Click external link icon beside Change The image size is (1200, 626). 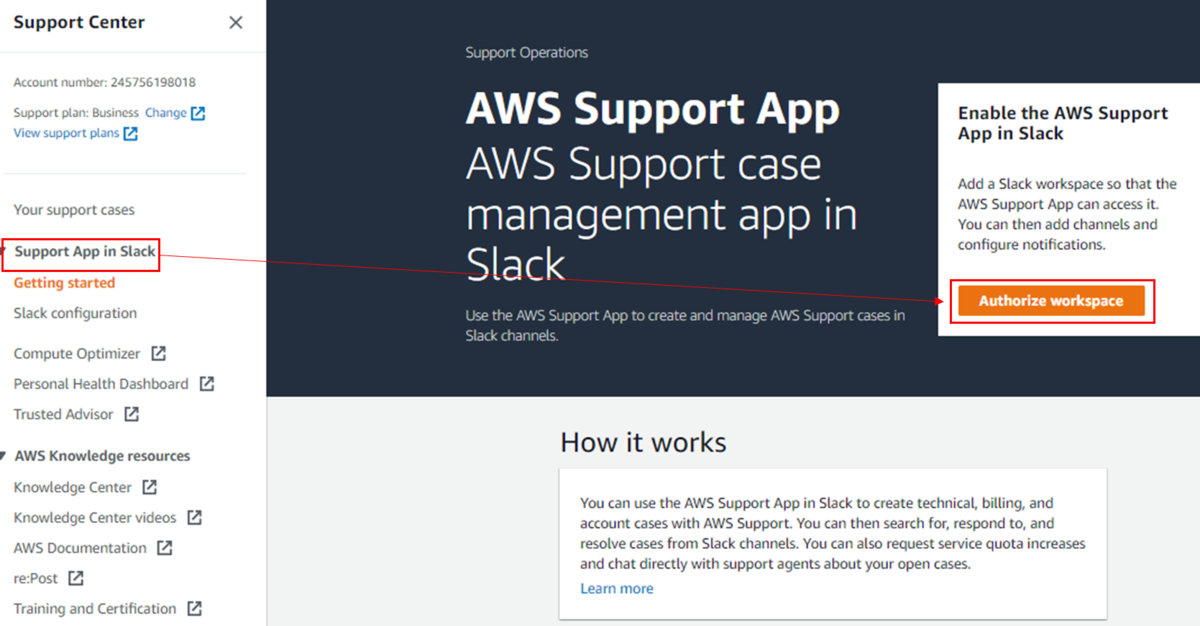click(198, 113)
